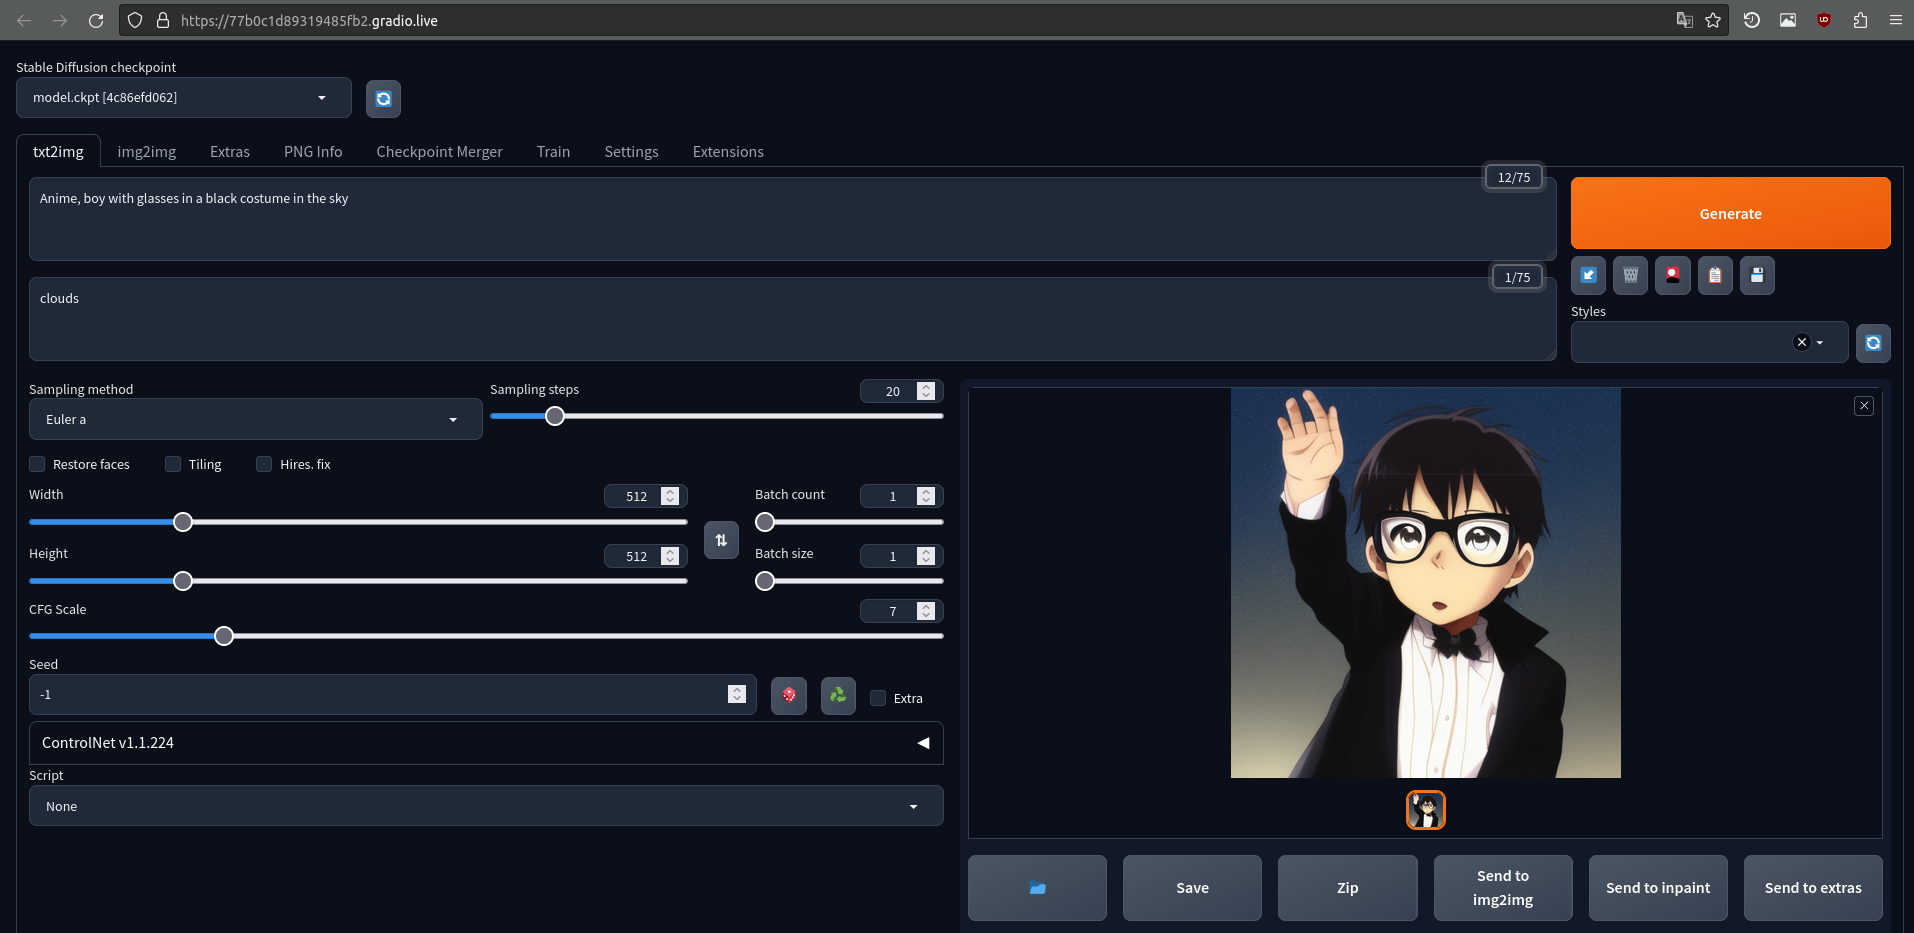Open the Sampling method dropdown
Viewport: 1914px width, 933px height.
255,420
